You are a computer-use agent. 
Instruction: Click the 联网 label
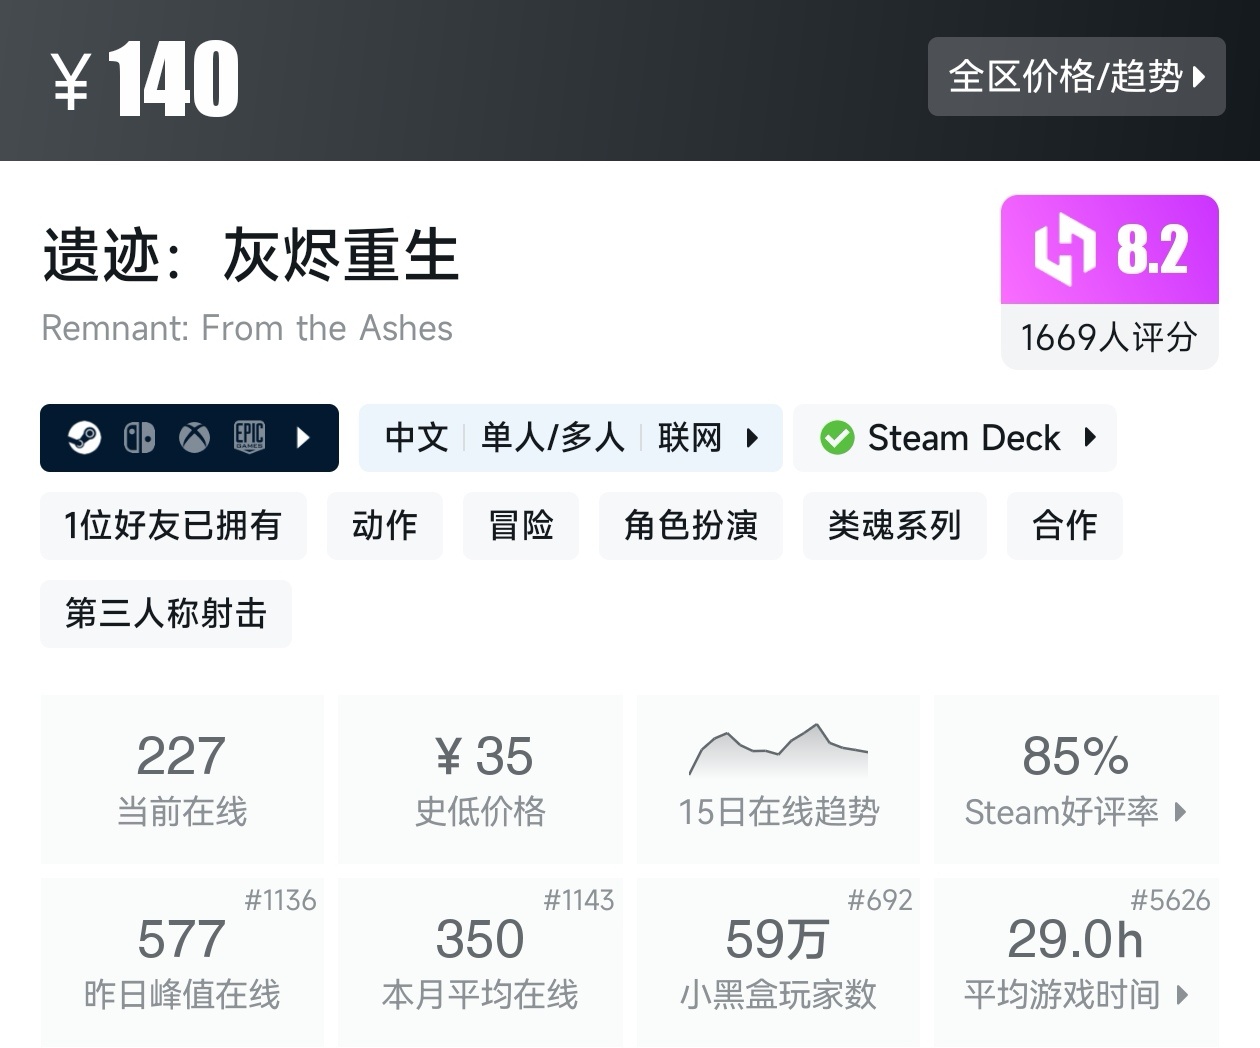click(x=689, y=438)
